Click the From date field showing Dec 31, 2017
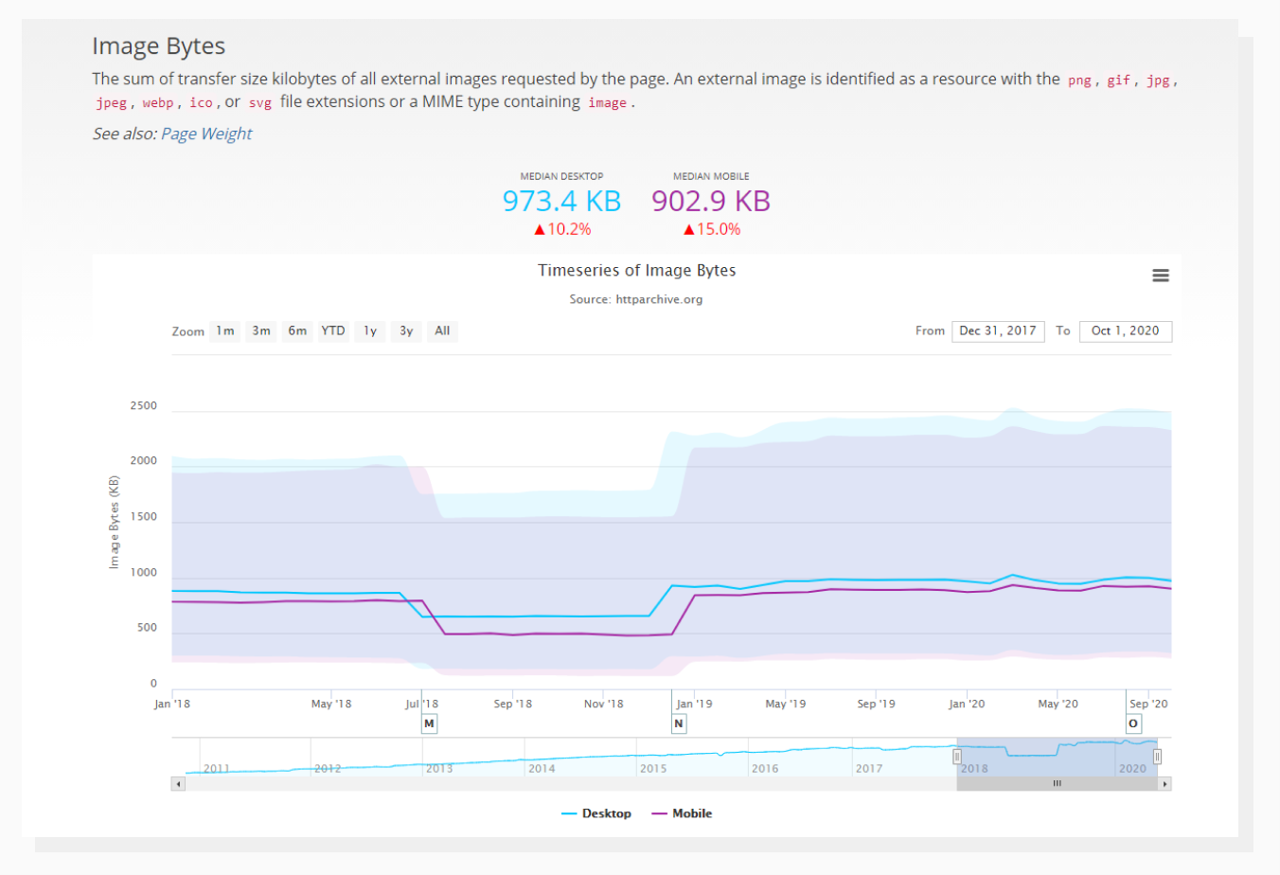Image resolution: width=1280 pixels, height=875 pixels. coord(998,331)
